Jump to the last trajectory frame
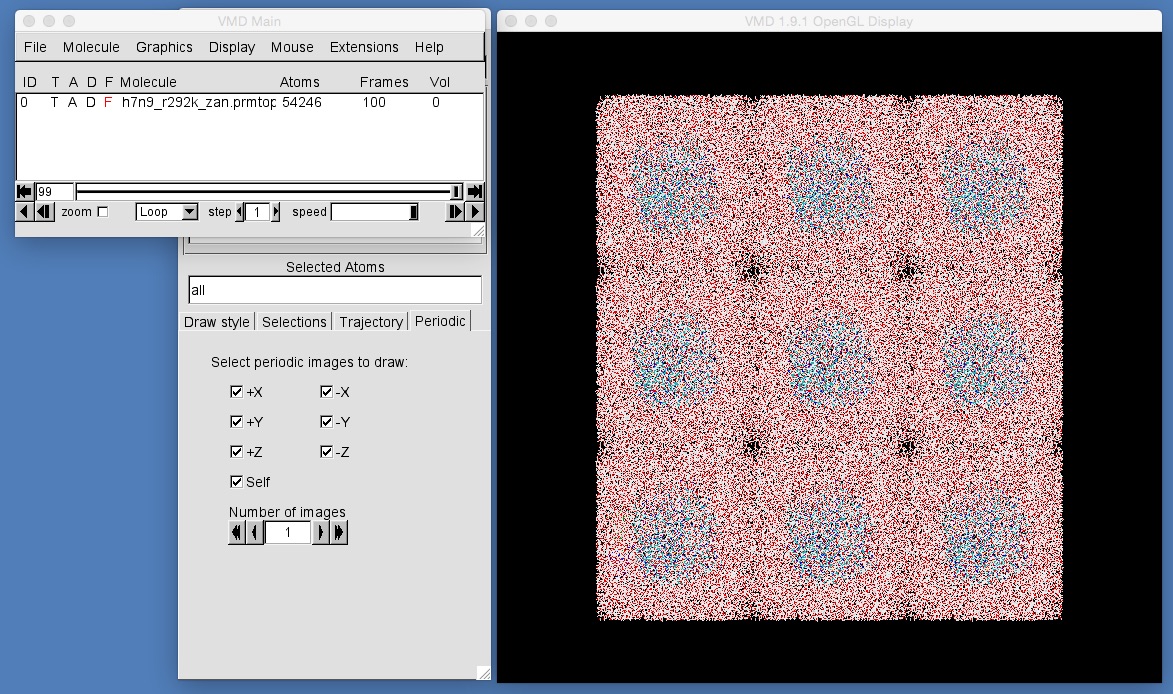The height and width of the screenshot is (694, 1173). (474, 191)
